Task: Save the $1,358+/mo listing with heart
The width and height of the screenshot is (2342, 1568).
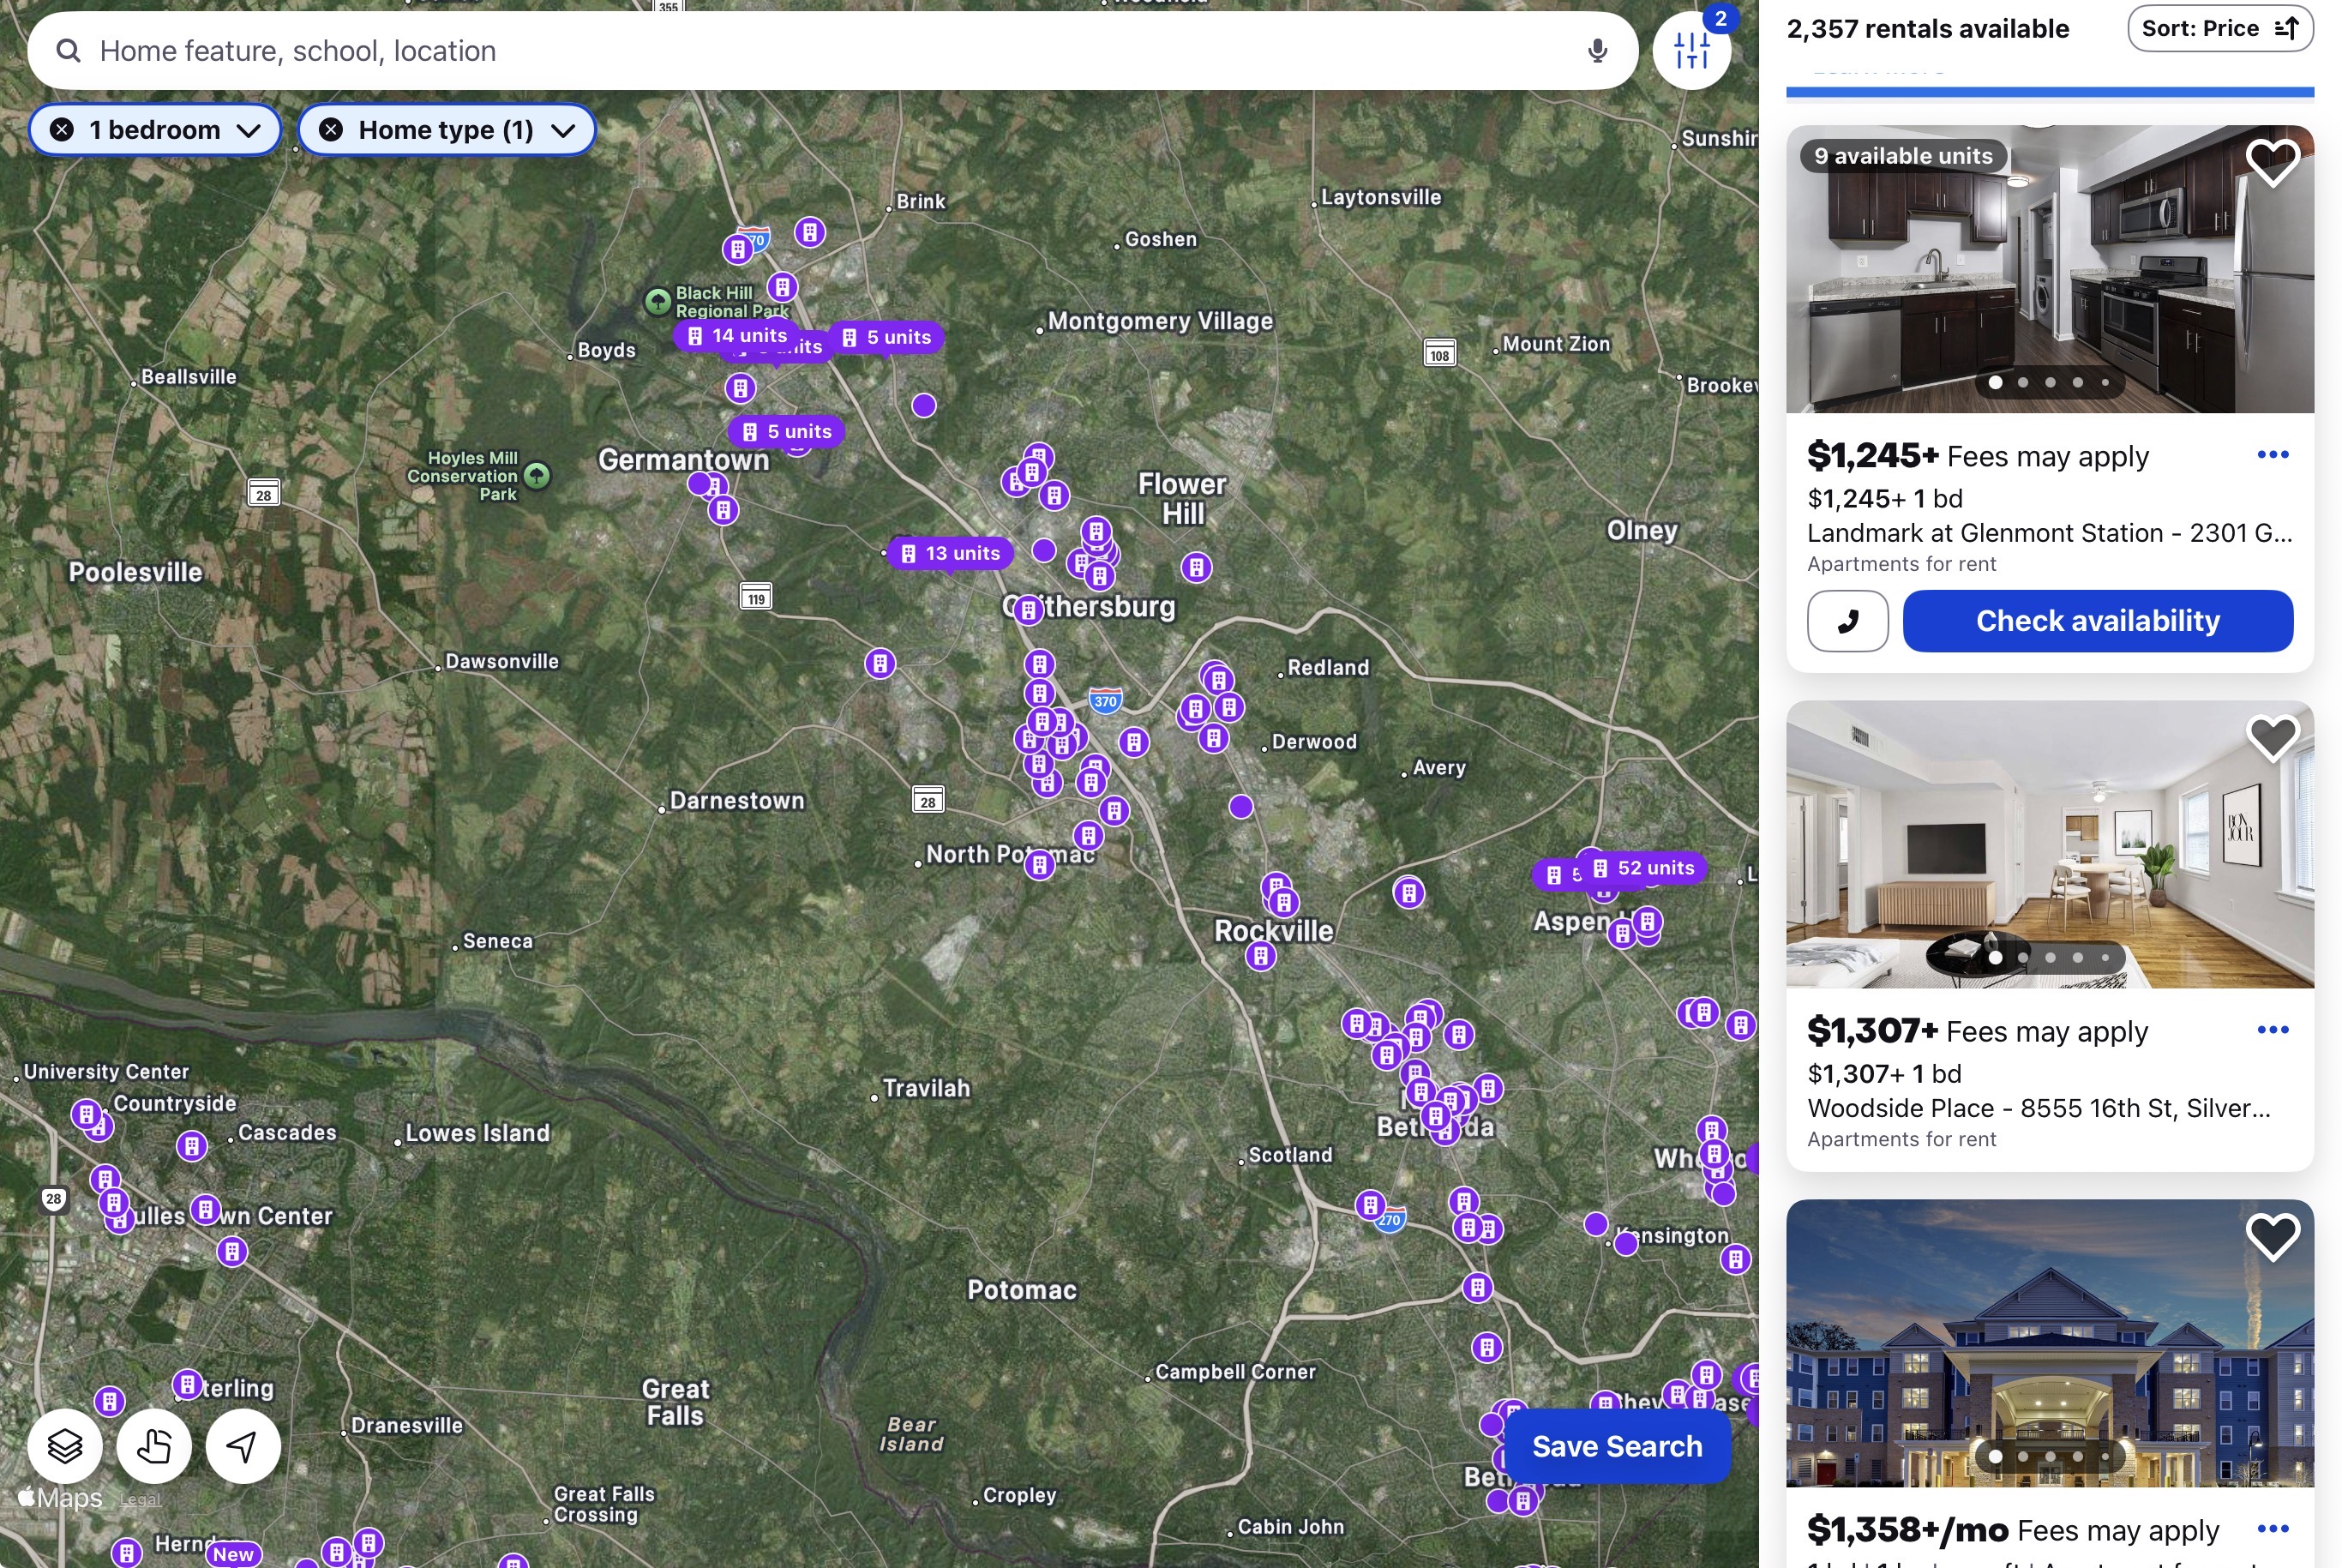Action: [2272, 1237]
